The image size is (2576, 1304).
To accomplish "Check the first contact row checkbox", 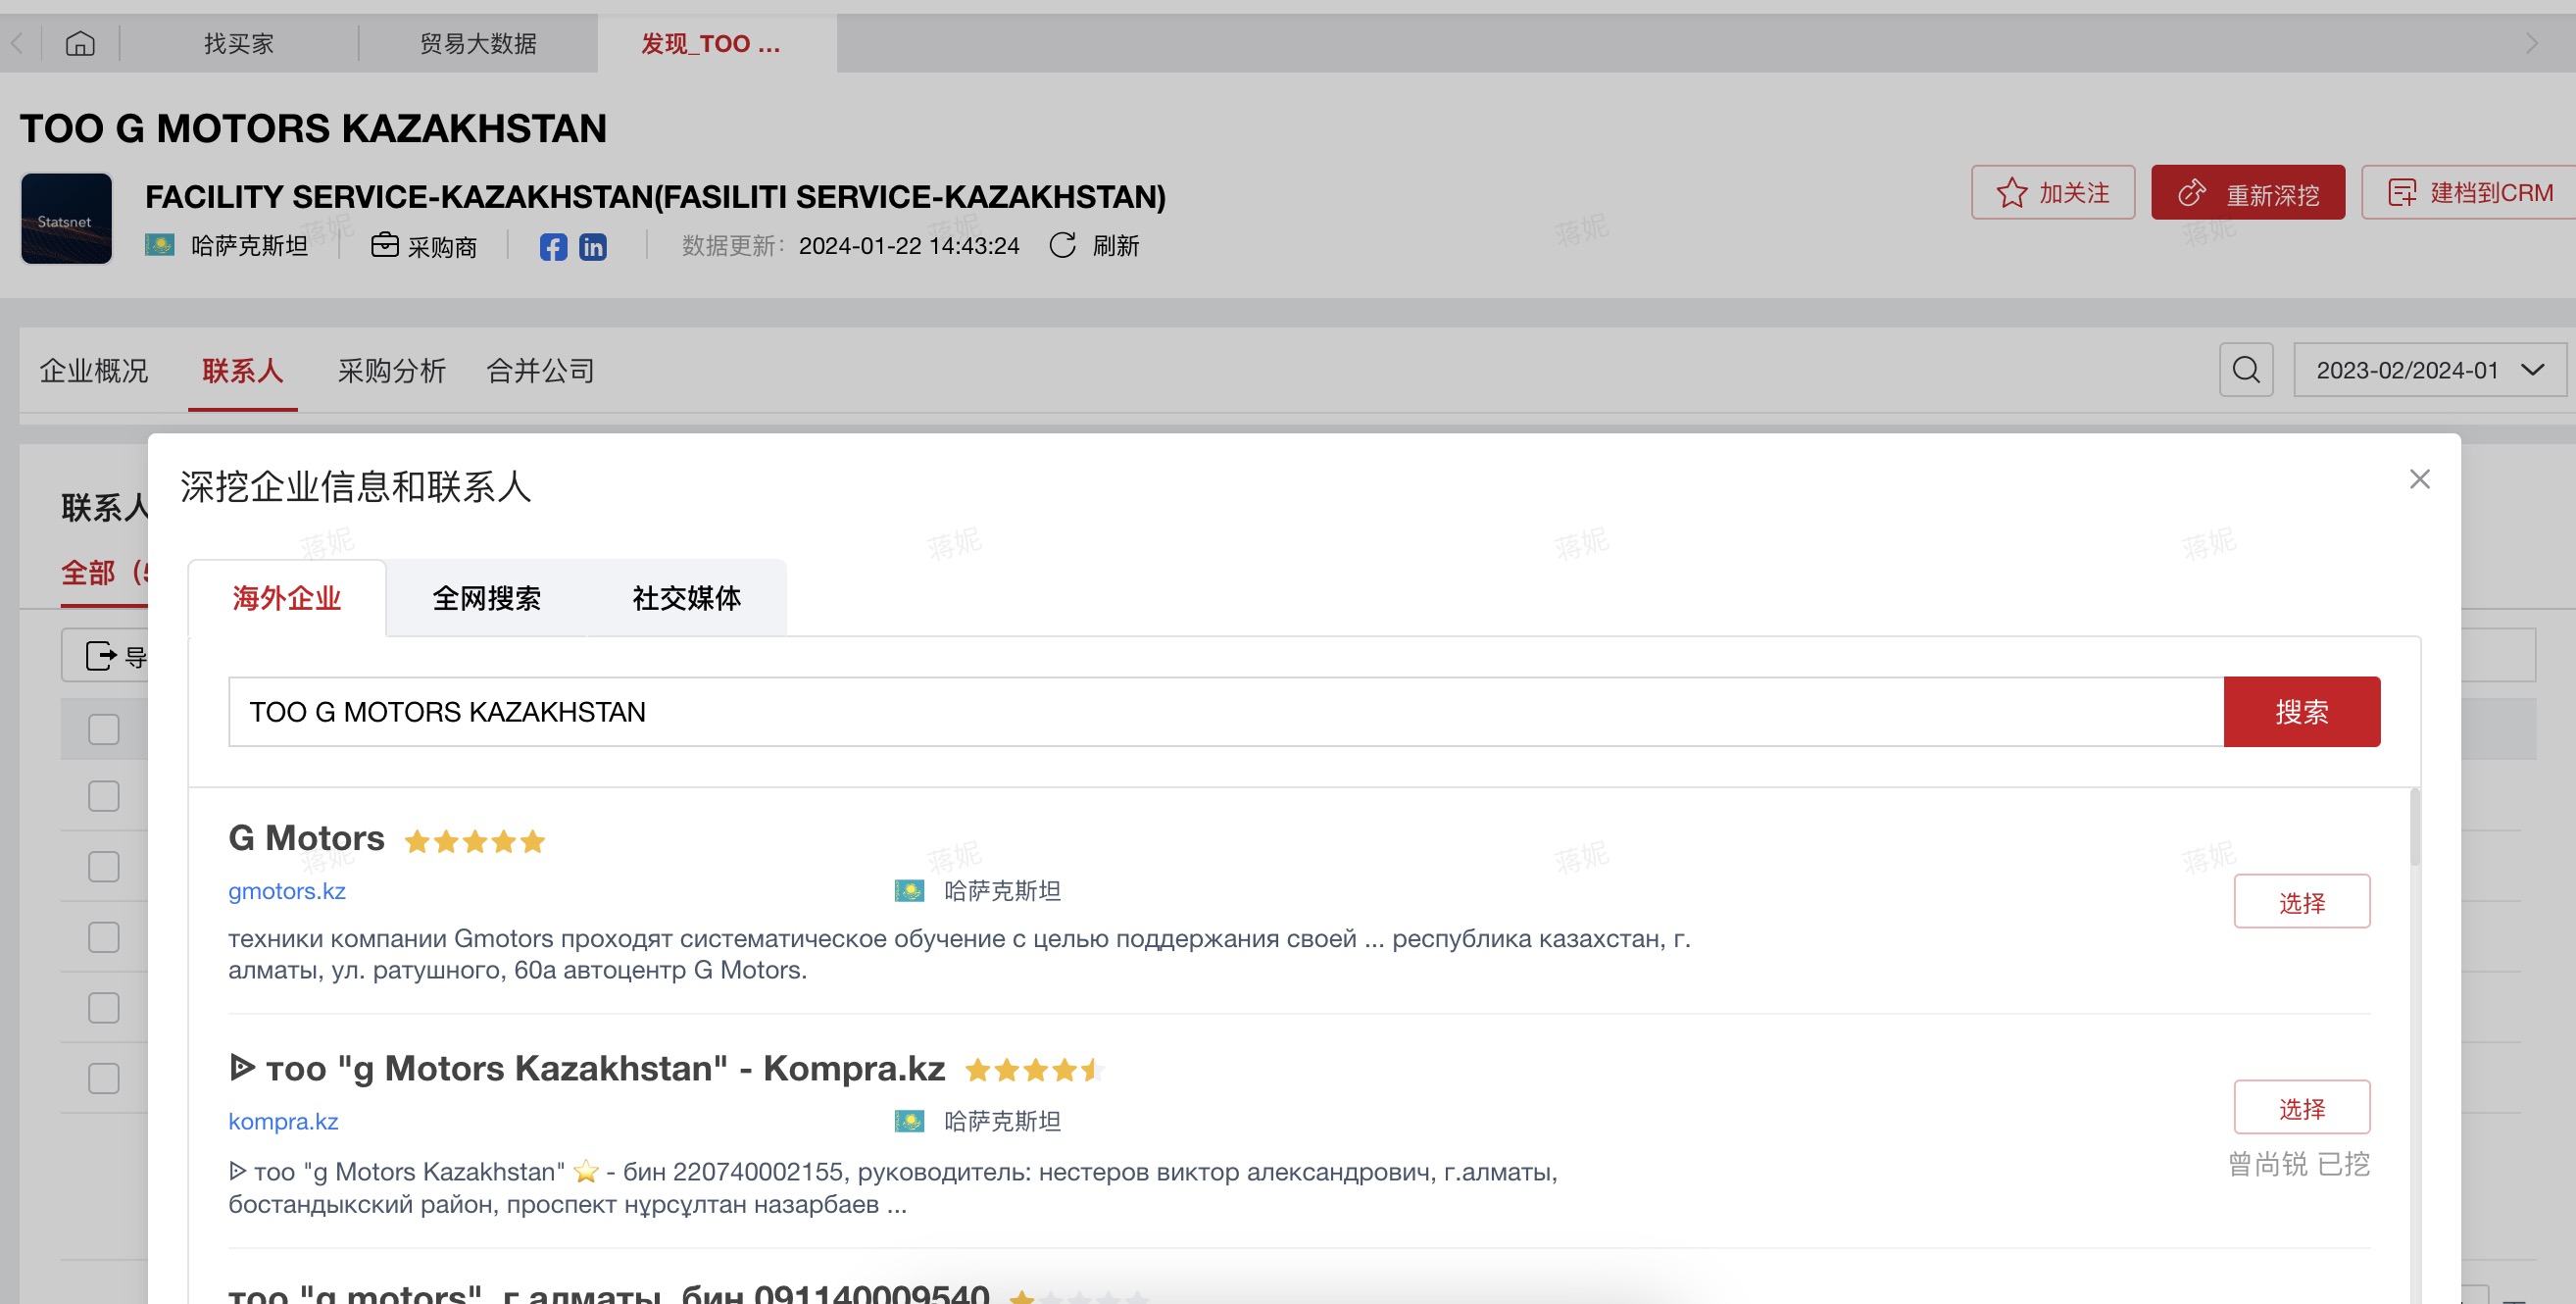I will pos(103,795).
